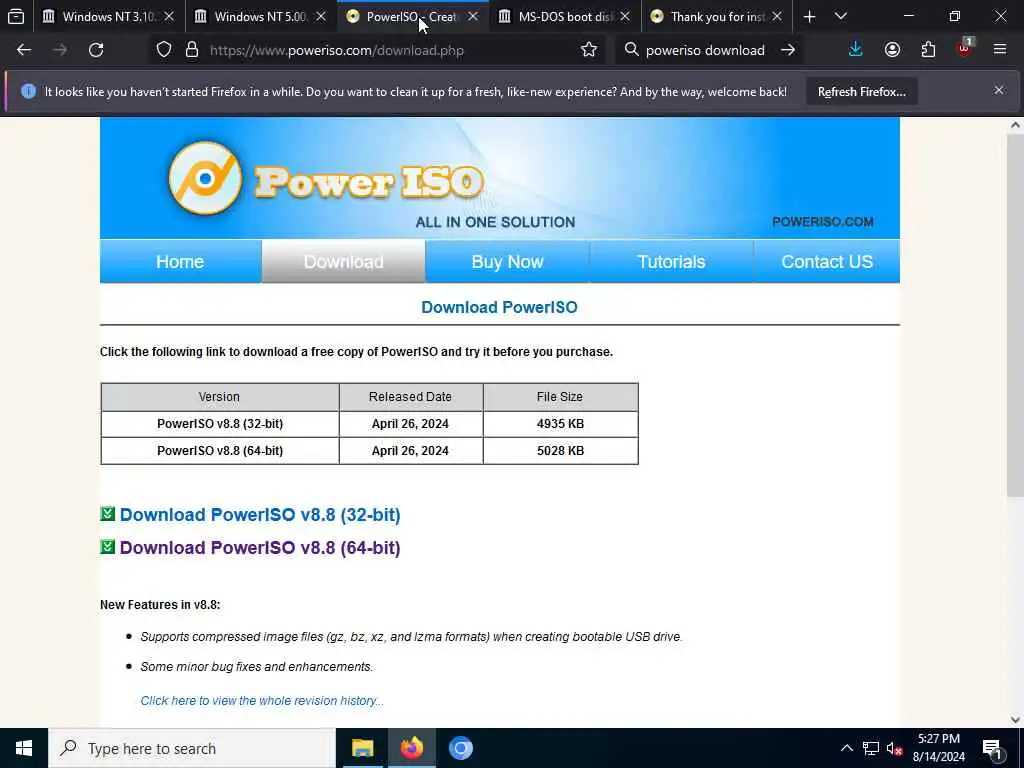The image size is (1024, 768).
Task: Select the Download navigation item
Action: click(x=344, y=261)
